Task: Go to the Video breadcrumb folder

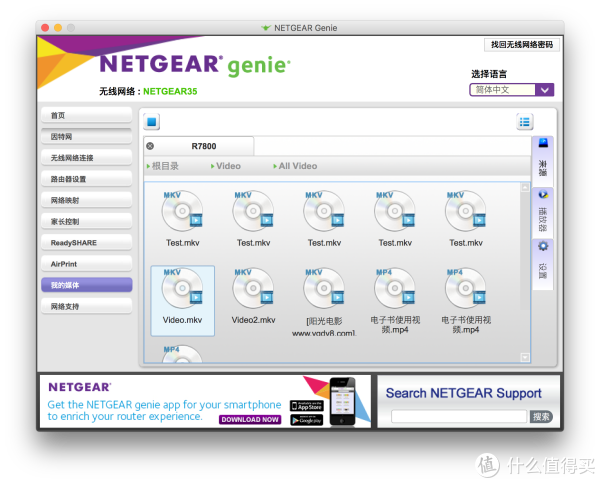Action: [x=226, y=166]
